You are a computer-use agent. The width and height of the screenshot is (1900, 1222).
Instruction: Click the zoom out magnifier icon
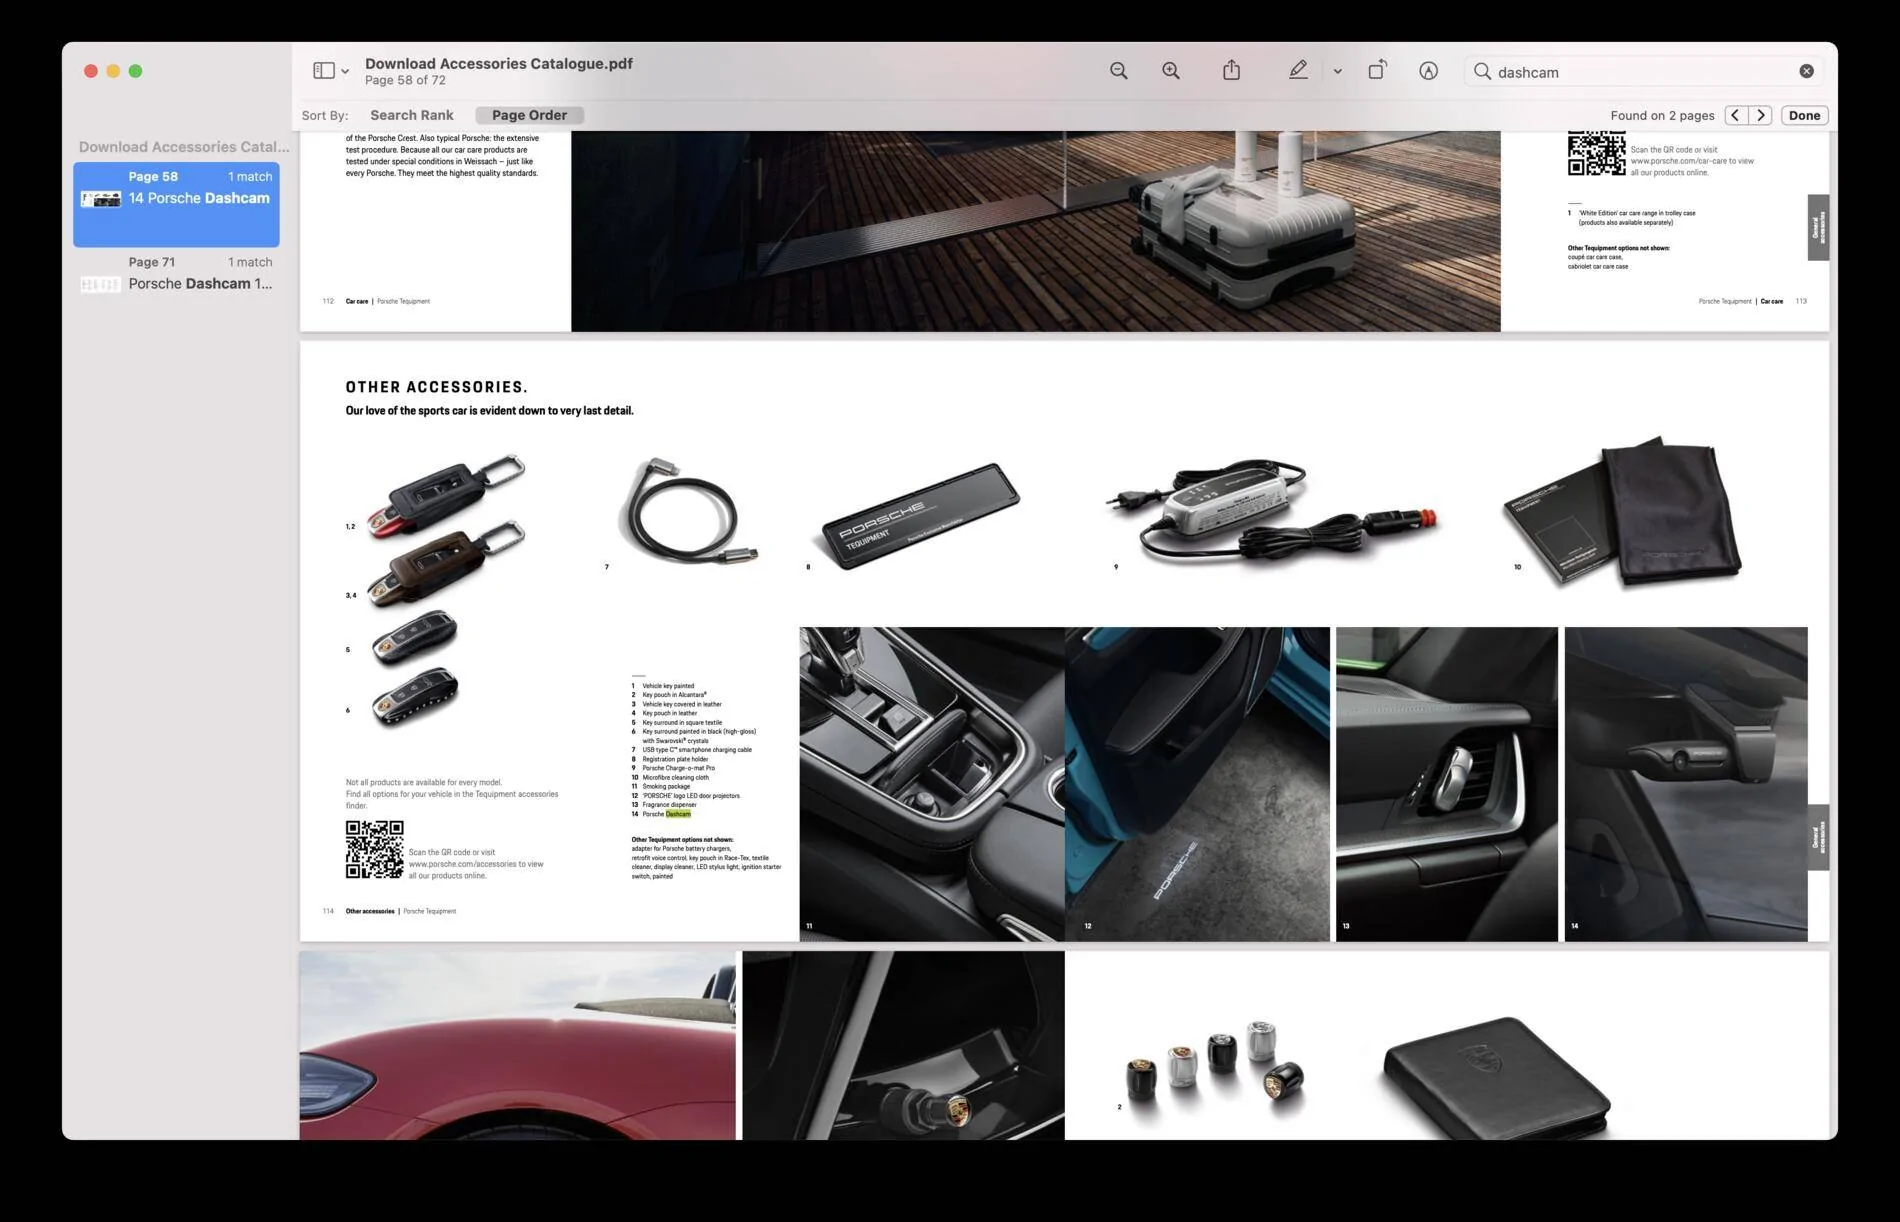[1118, 71]
